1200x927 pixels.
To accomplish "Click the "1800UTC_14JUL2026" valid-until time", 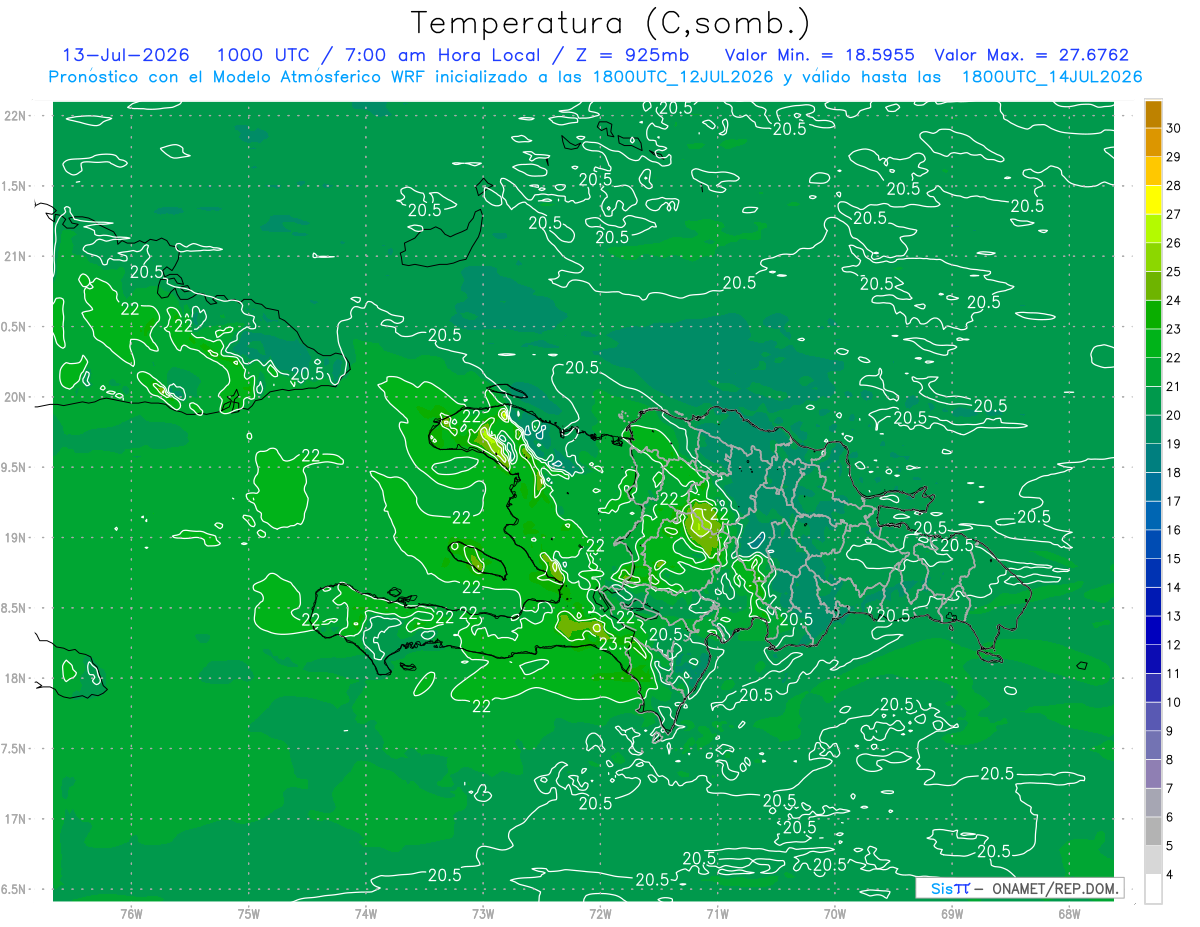I will pyautogui.click(x=1052, y=76).
